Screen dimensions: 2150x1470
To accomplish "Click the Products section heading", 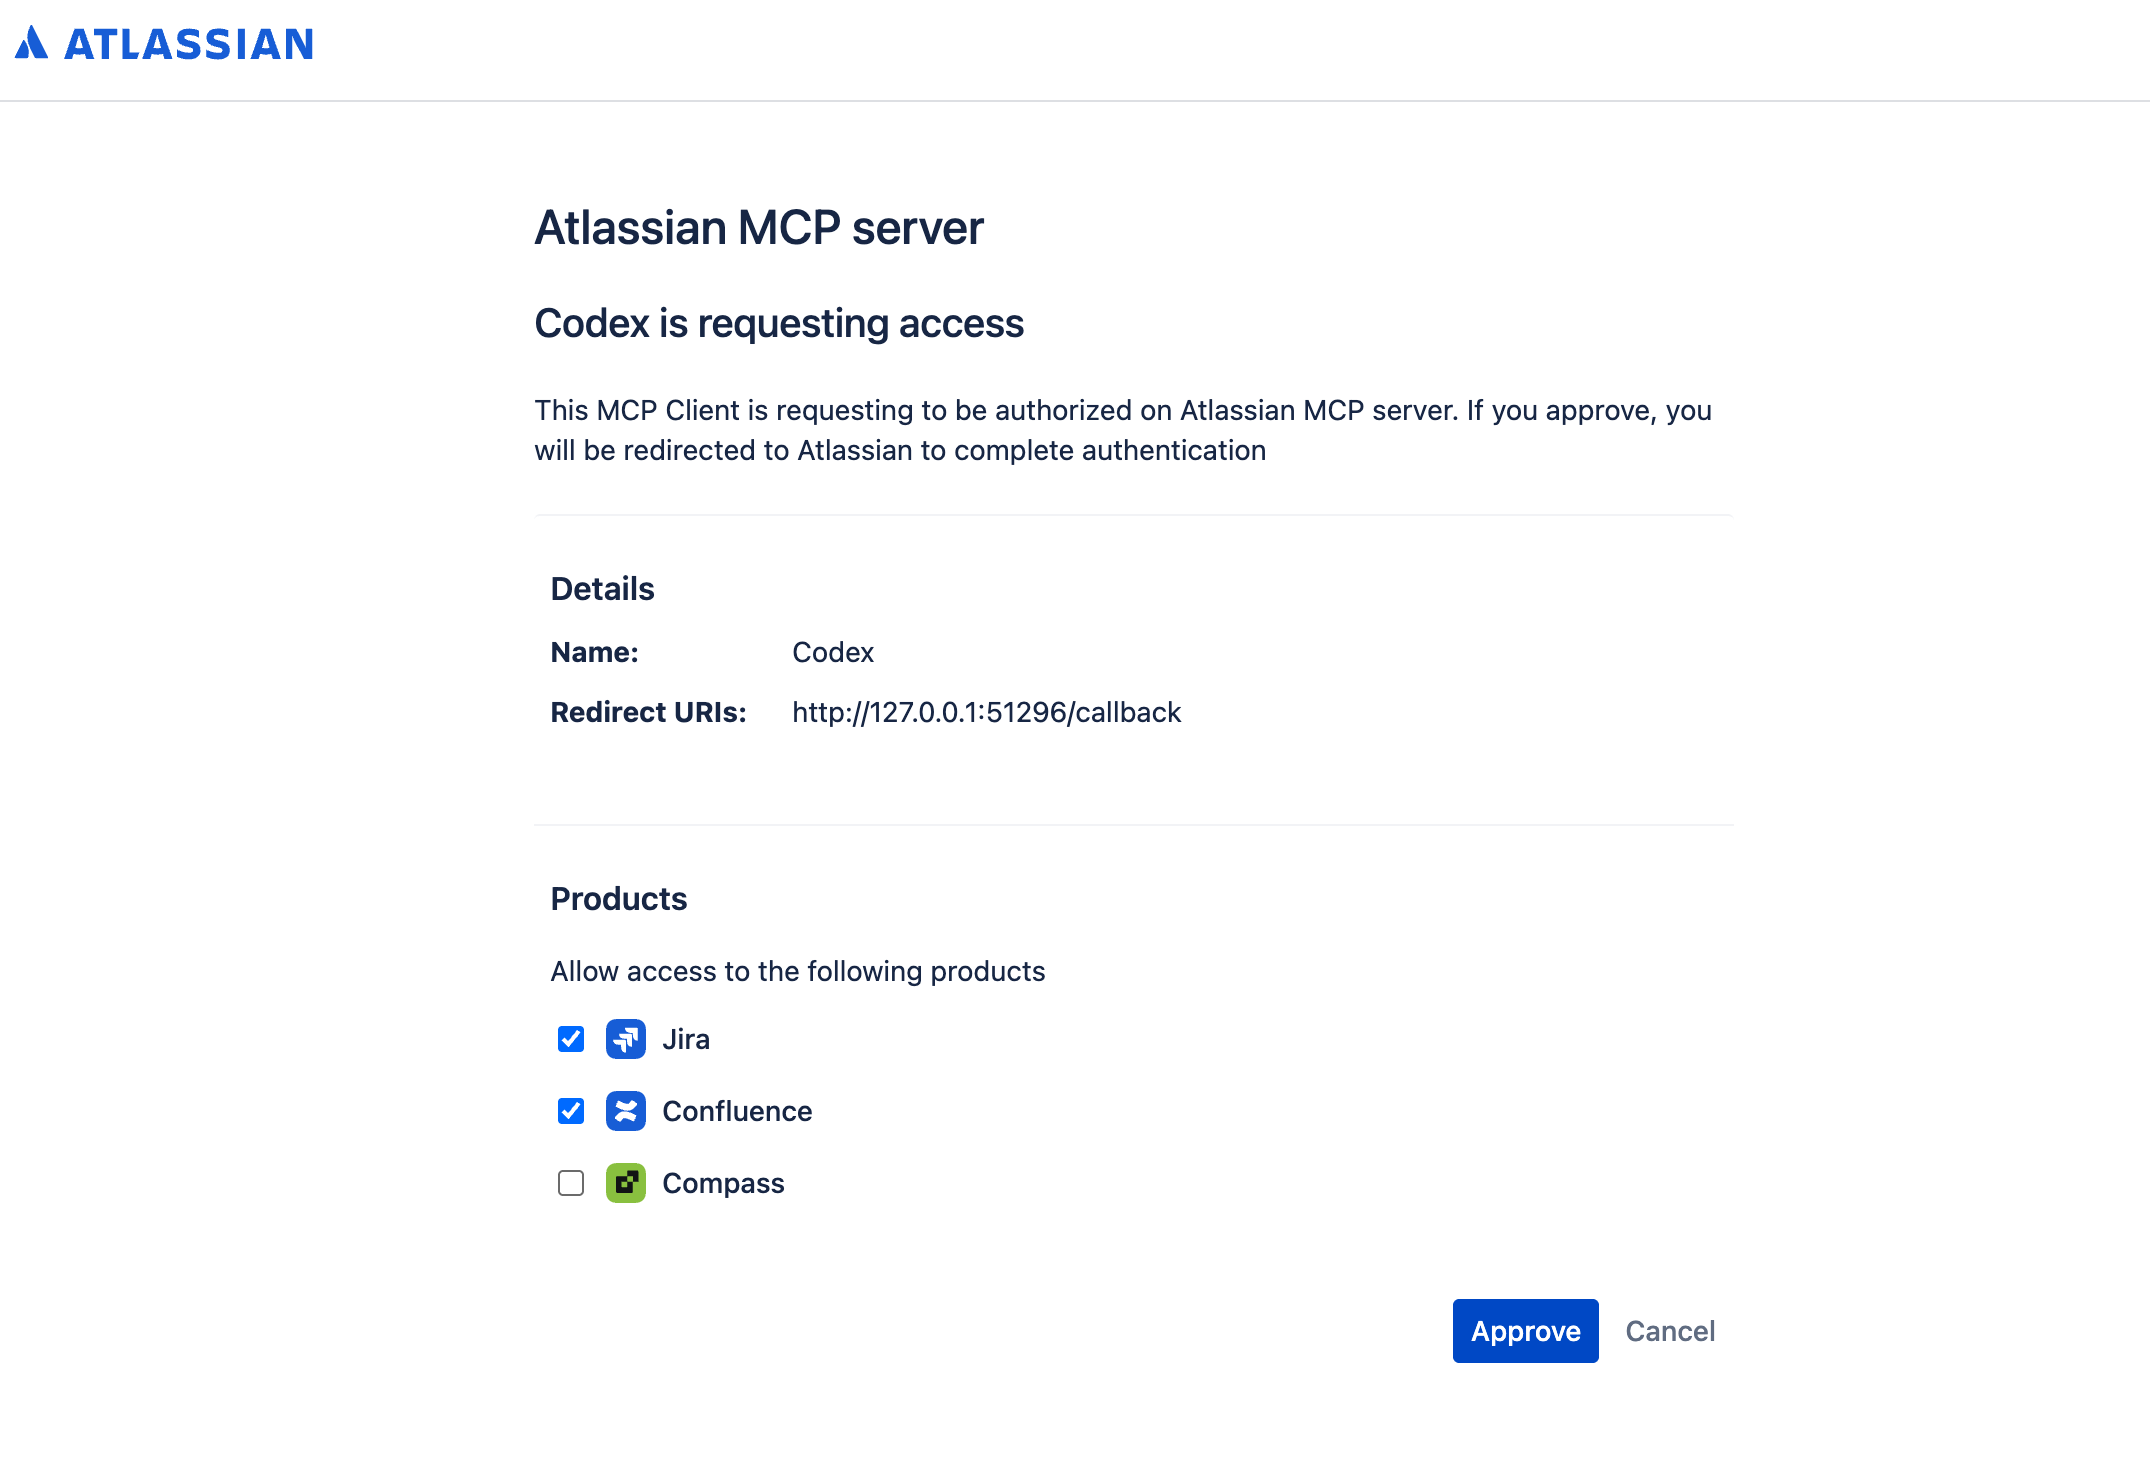I will 619,899.
